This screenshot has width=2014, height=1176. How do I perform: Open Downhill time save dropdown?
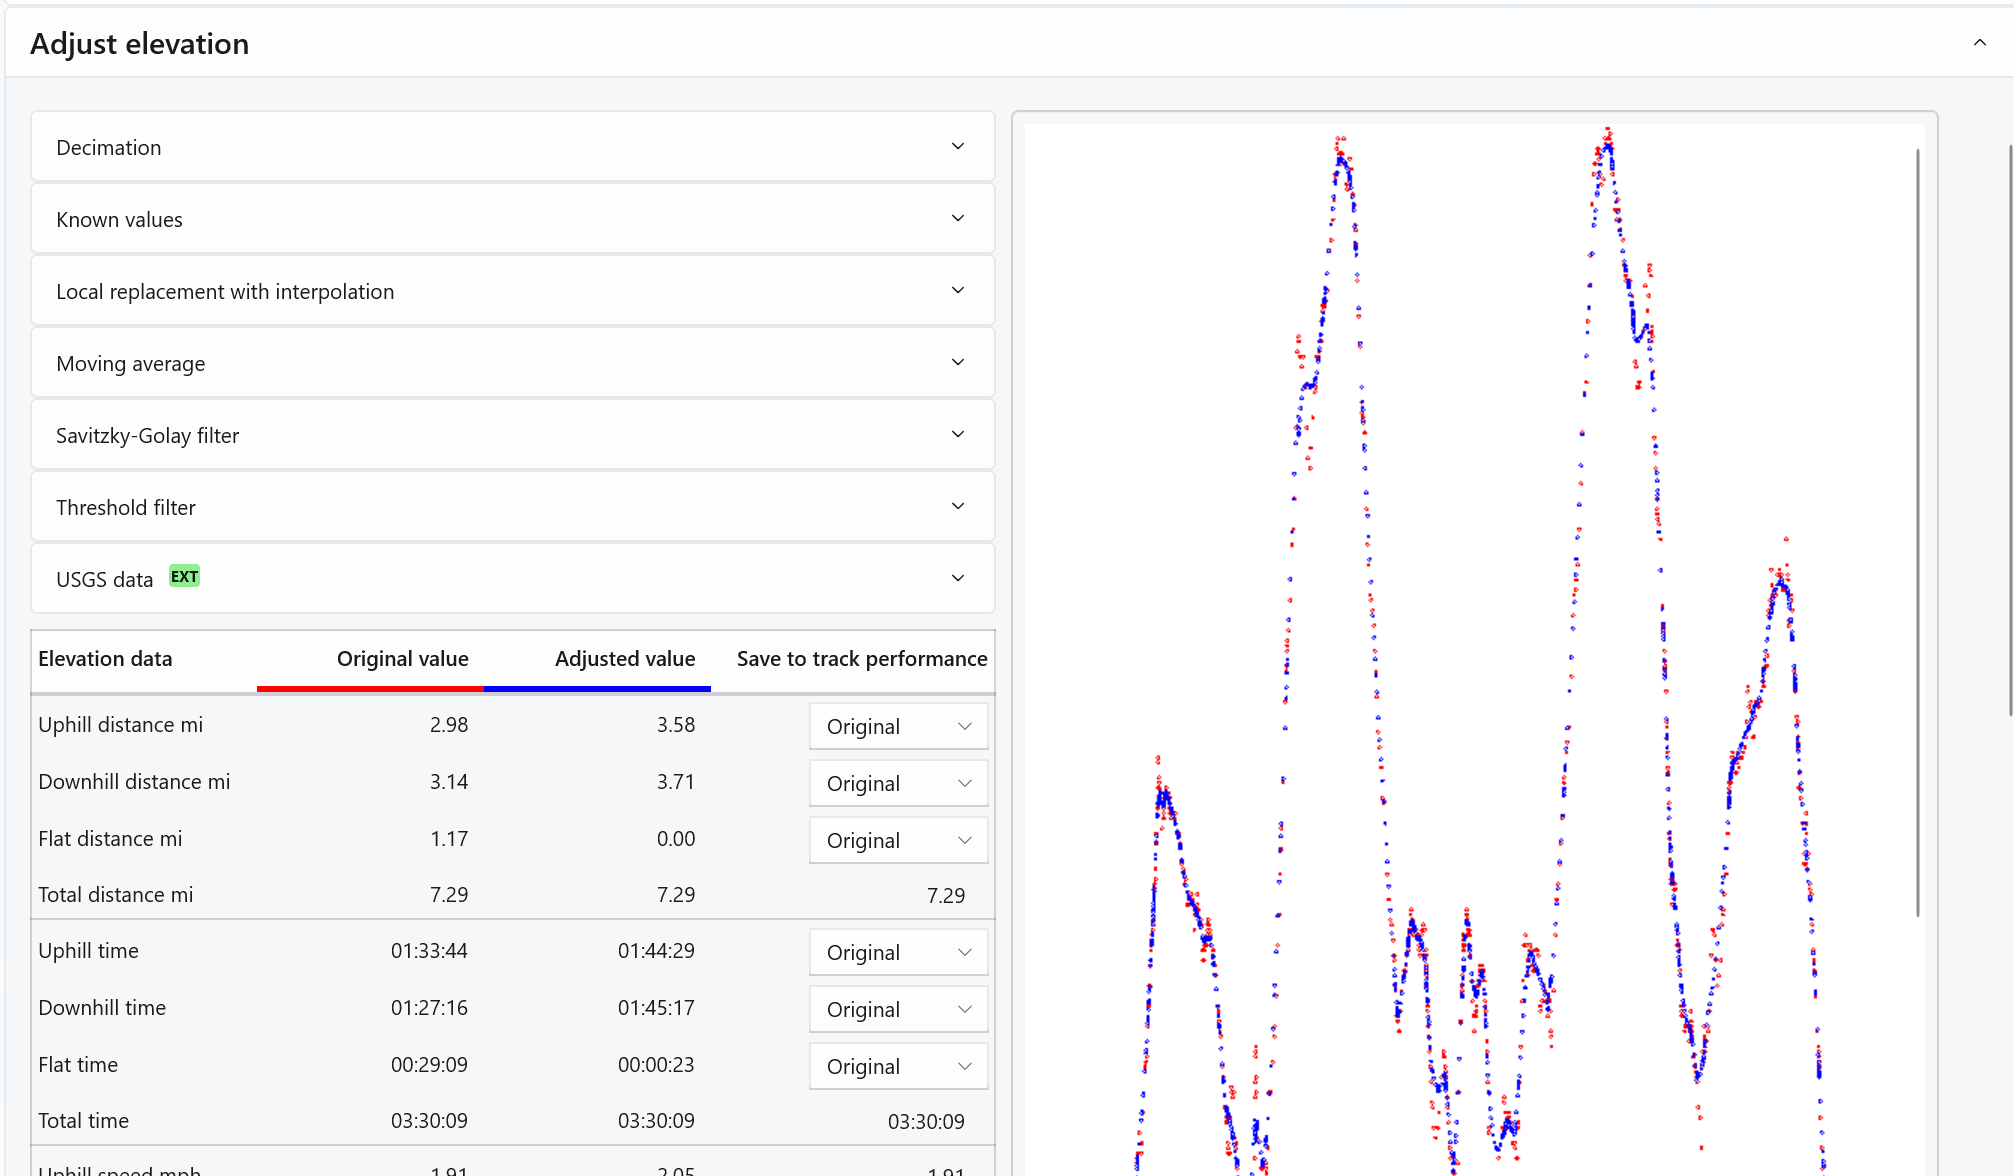click(x=898, y=1010)
